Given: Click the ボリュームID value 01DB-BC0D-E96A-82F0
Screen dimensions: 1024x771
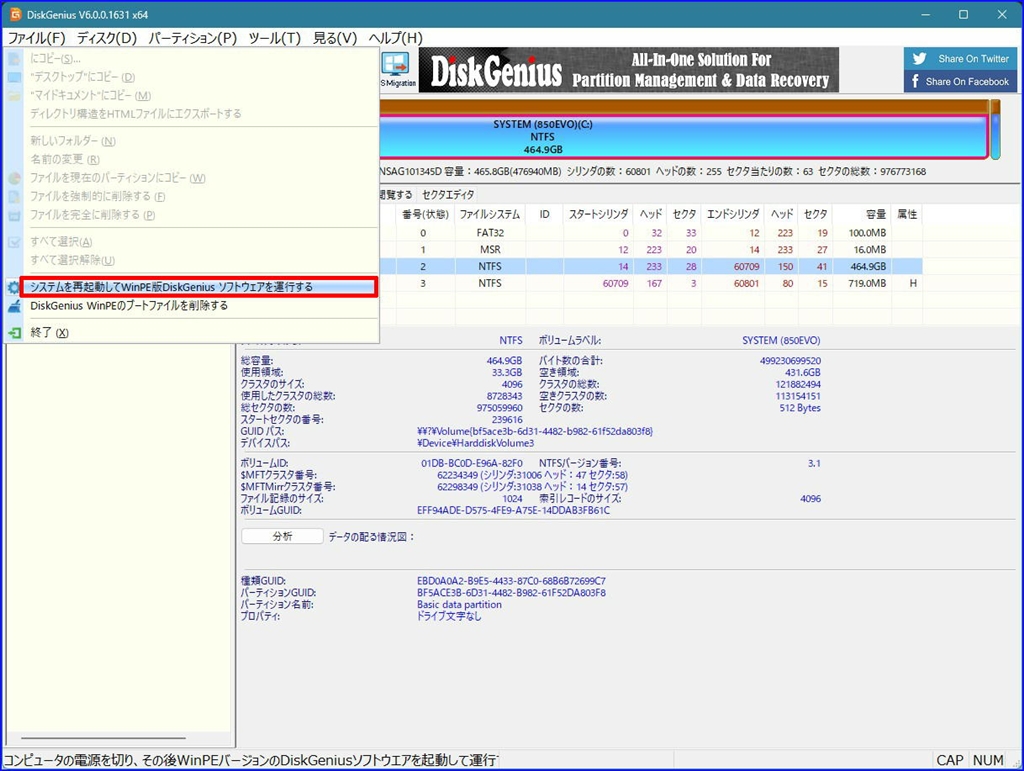Looking at the screenshot, I should [x=472, y=463].
